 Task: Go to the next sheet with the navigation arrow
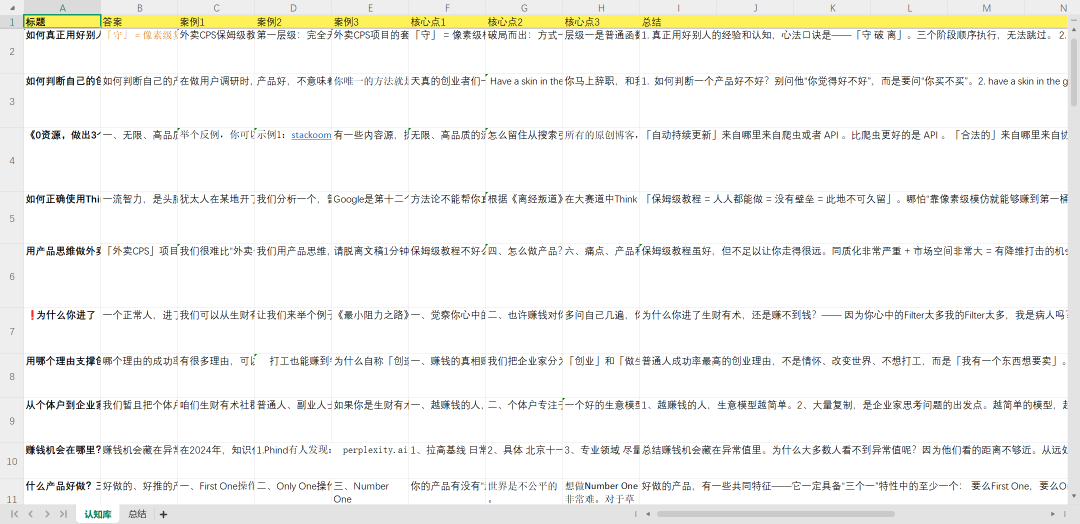pyautogui.click(x=47, y=514)
